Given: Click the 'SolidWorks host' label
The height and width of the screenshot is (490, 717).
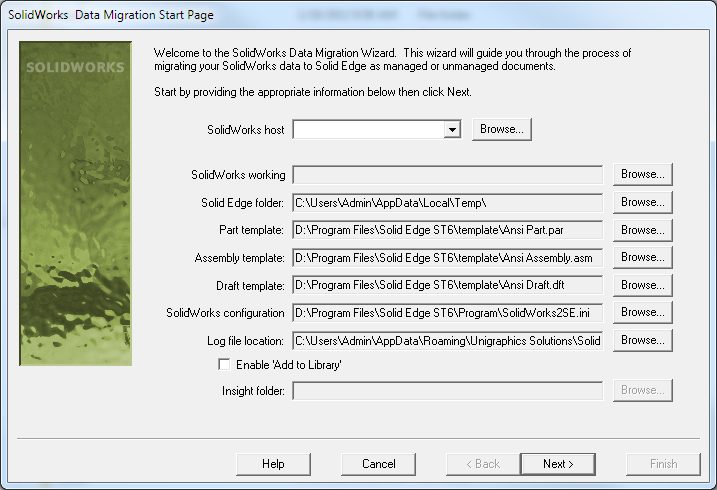Looking at the screenshot, I should pyautogui.click(x=246, y=130).
